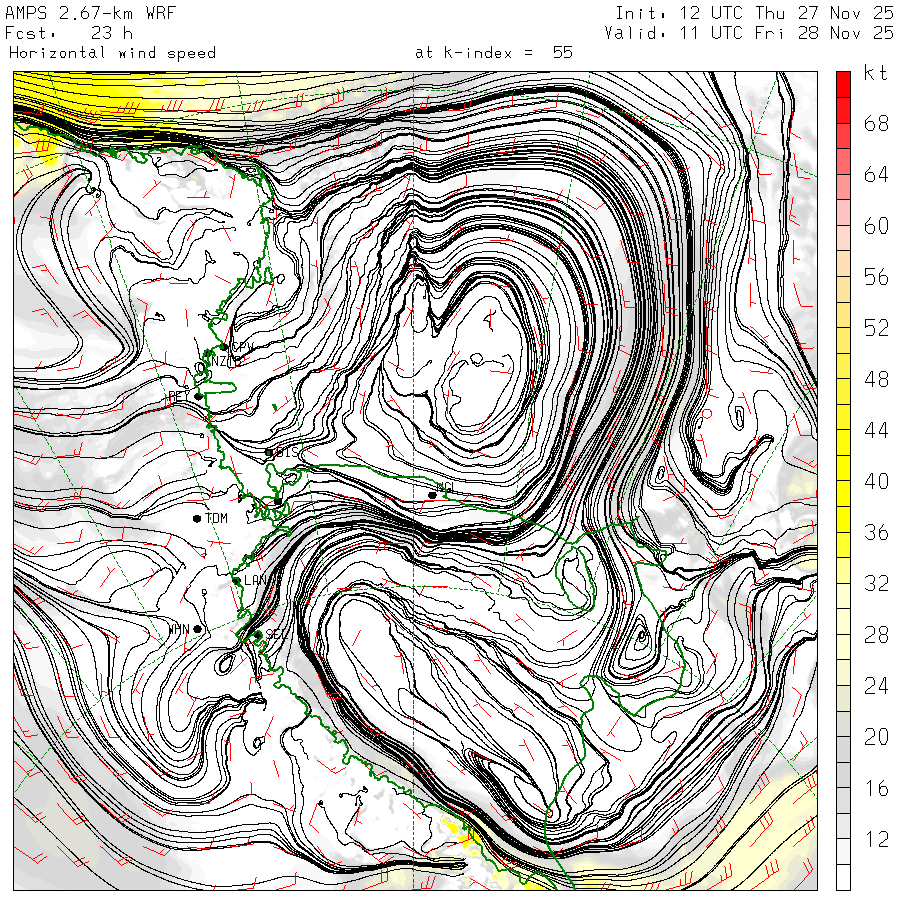Click the 'kt' unit label above color bar

click(875, 73)
